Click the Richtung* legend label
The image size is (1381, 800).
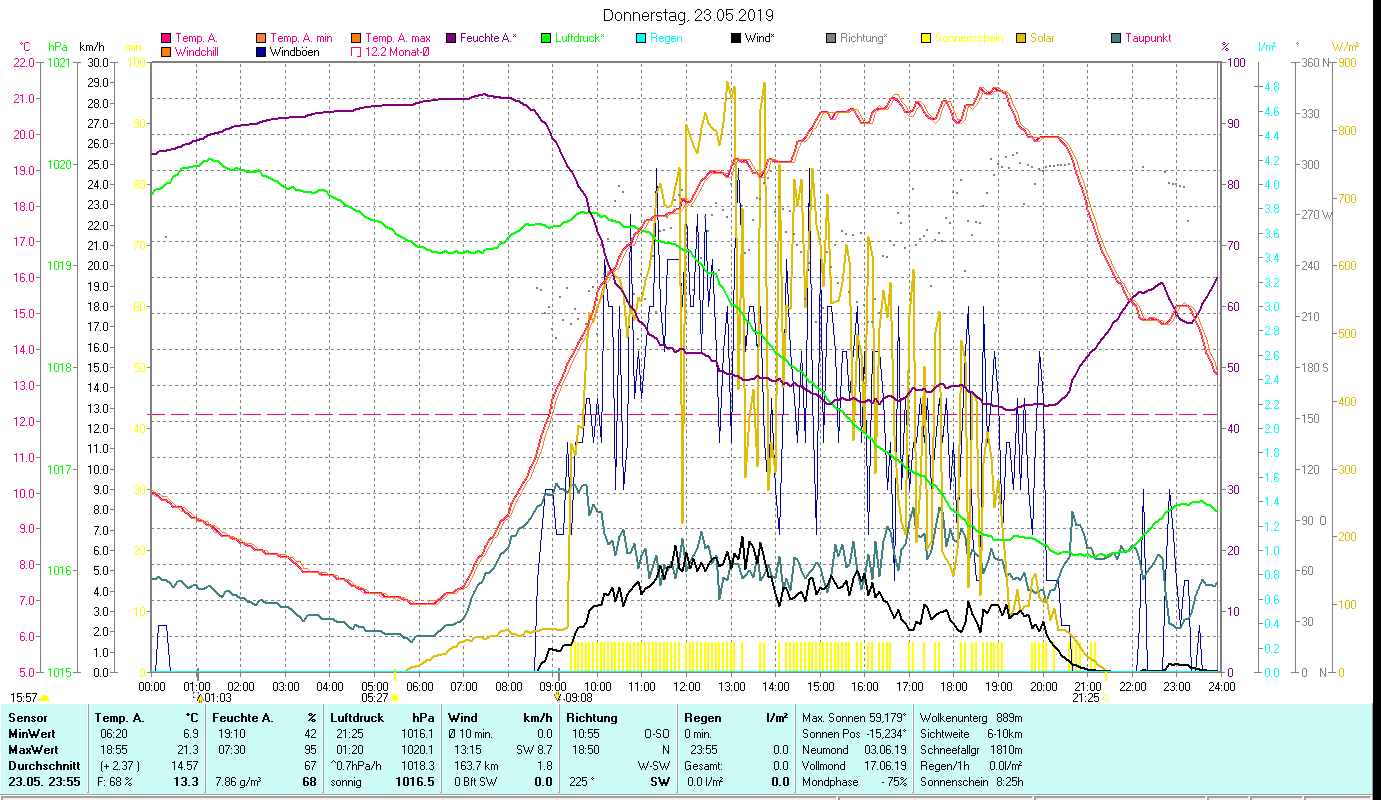(864, 38)
